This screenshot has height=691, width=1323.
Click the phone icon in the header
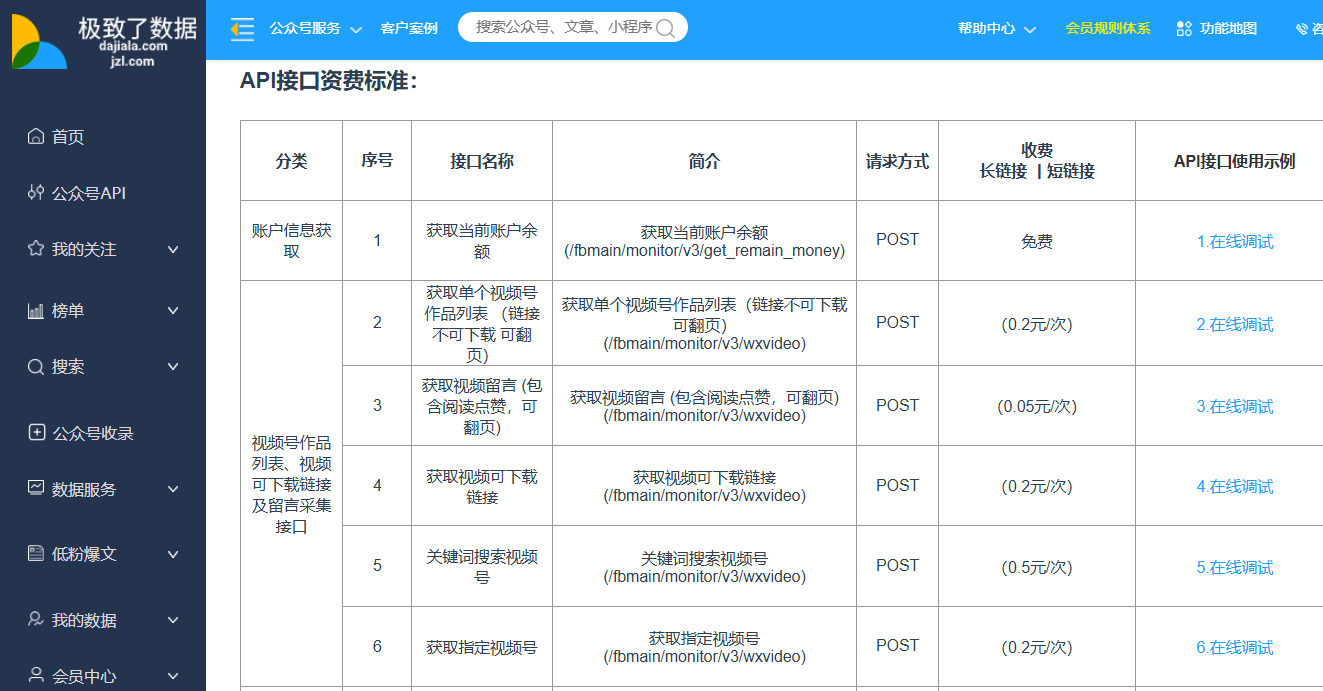(x=1302, y=29)
